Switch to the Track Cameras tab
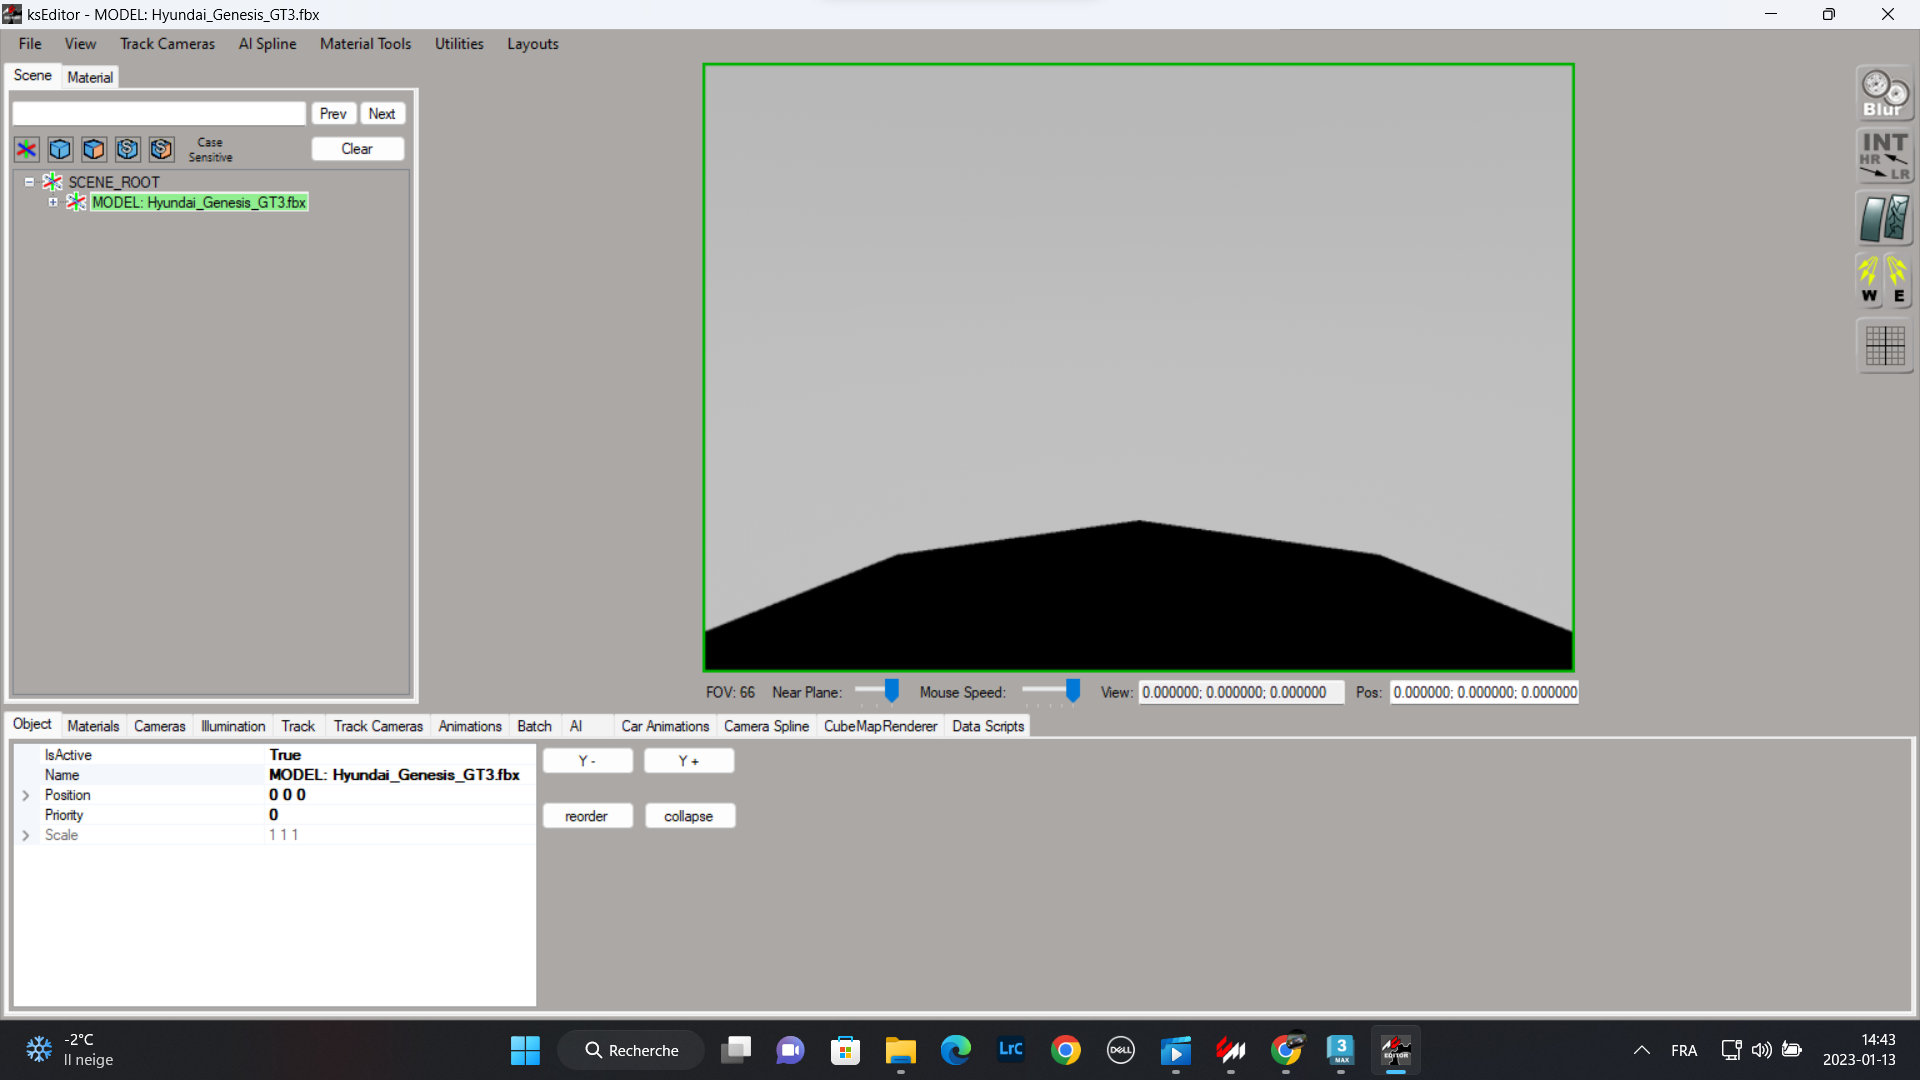This screenshot has height=1080, width=1920. (x=377, y=725)
